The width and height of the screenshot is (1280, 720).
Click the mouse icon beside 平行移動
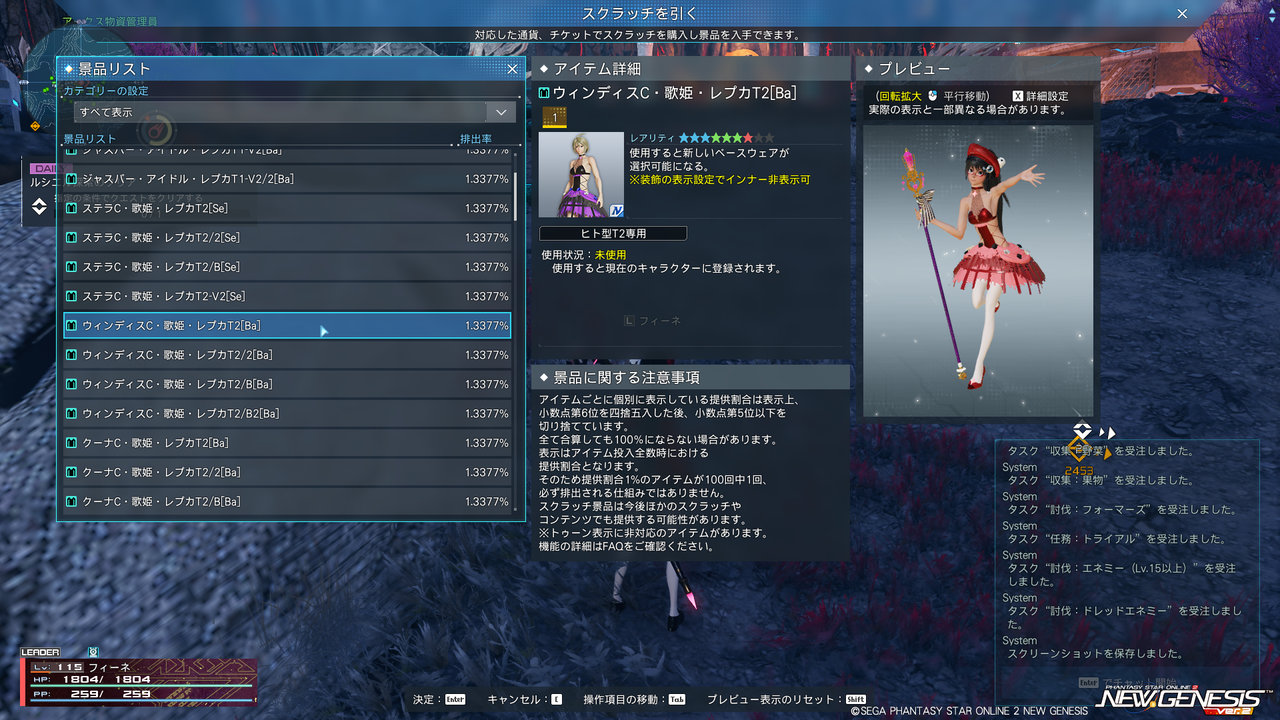tap(932, 96)
